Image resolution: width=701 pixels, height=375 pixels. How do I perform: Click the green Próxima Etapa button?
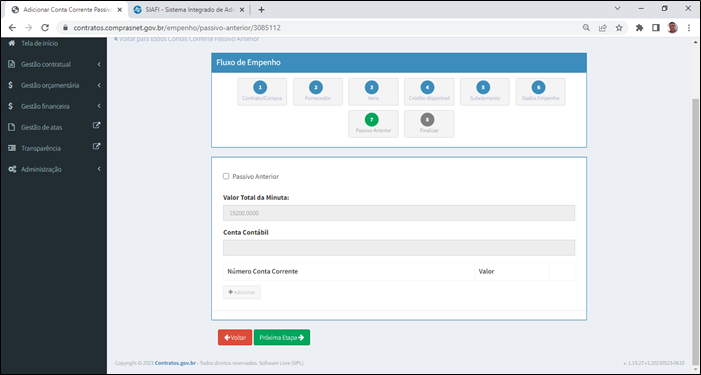pyautogui.click(x=282, y=337)
